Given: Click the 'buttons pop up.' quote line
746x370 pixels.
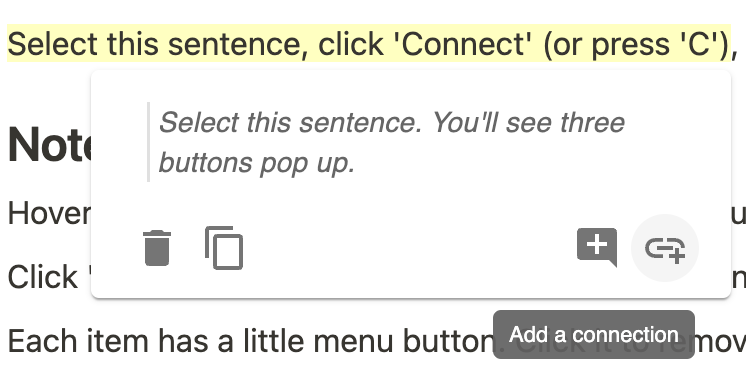Looking at the screenshot, I should point(257,163).
